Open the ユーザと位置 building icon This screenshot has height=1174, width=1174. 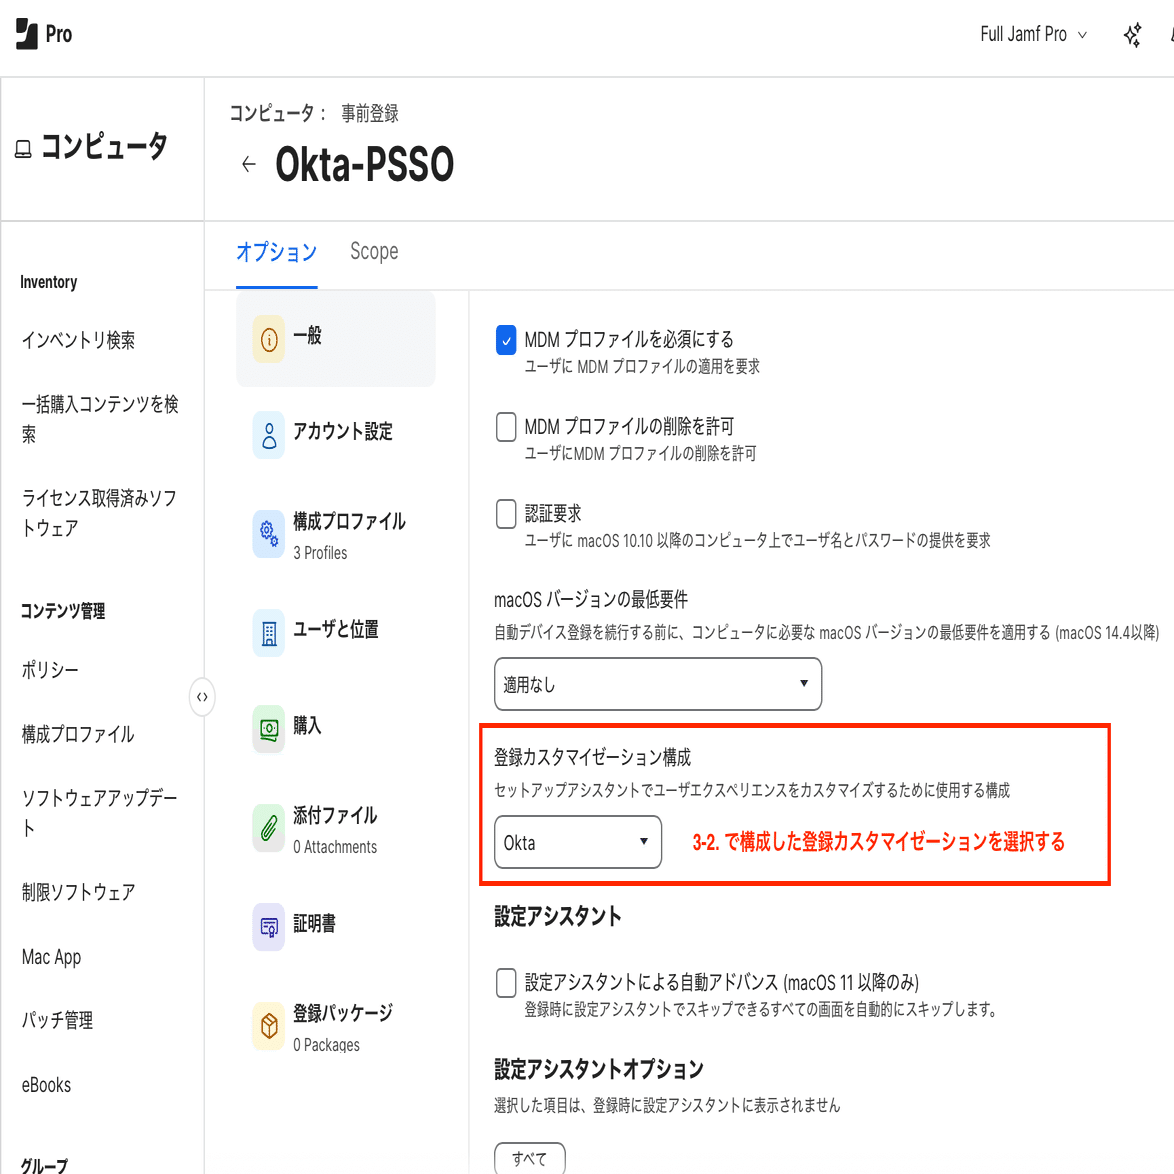pos(268,632)
